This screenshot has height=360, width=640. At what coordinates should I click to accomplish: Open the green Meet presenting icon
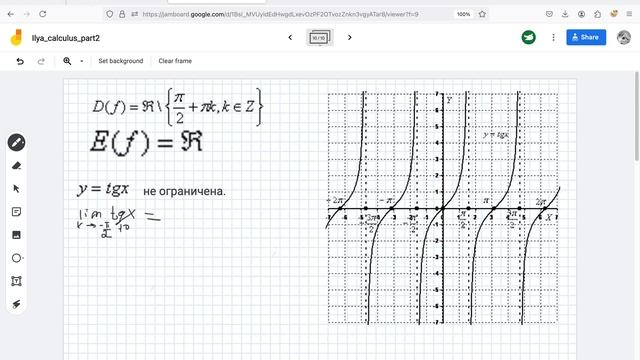(x=529, y=38)
